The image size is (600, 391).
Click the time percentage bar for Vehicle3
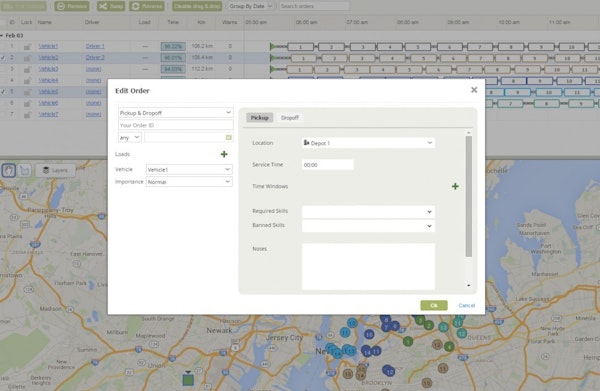(x=173, y=70)
